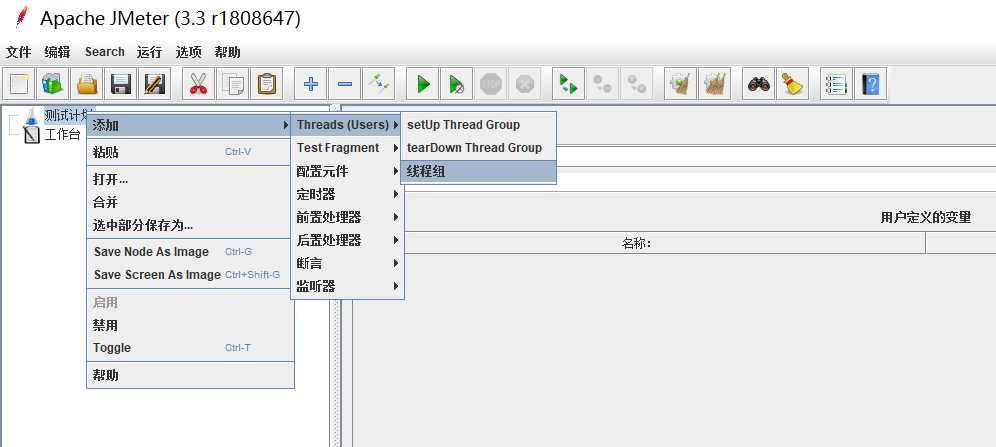Click the Toggle enable/disable toolbar icon

(379, 84)
